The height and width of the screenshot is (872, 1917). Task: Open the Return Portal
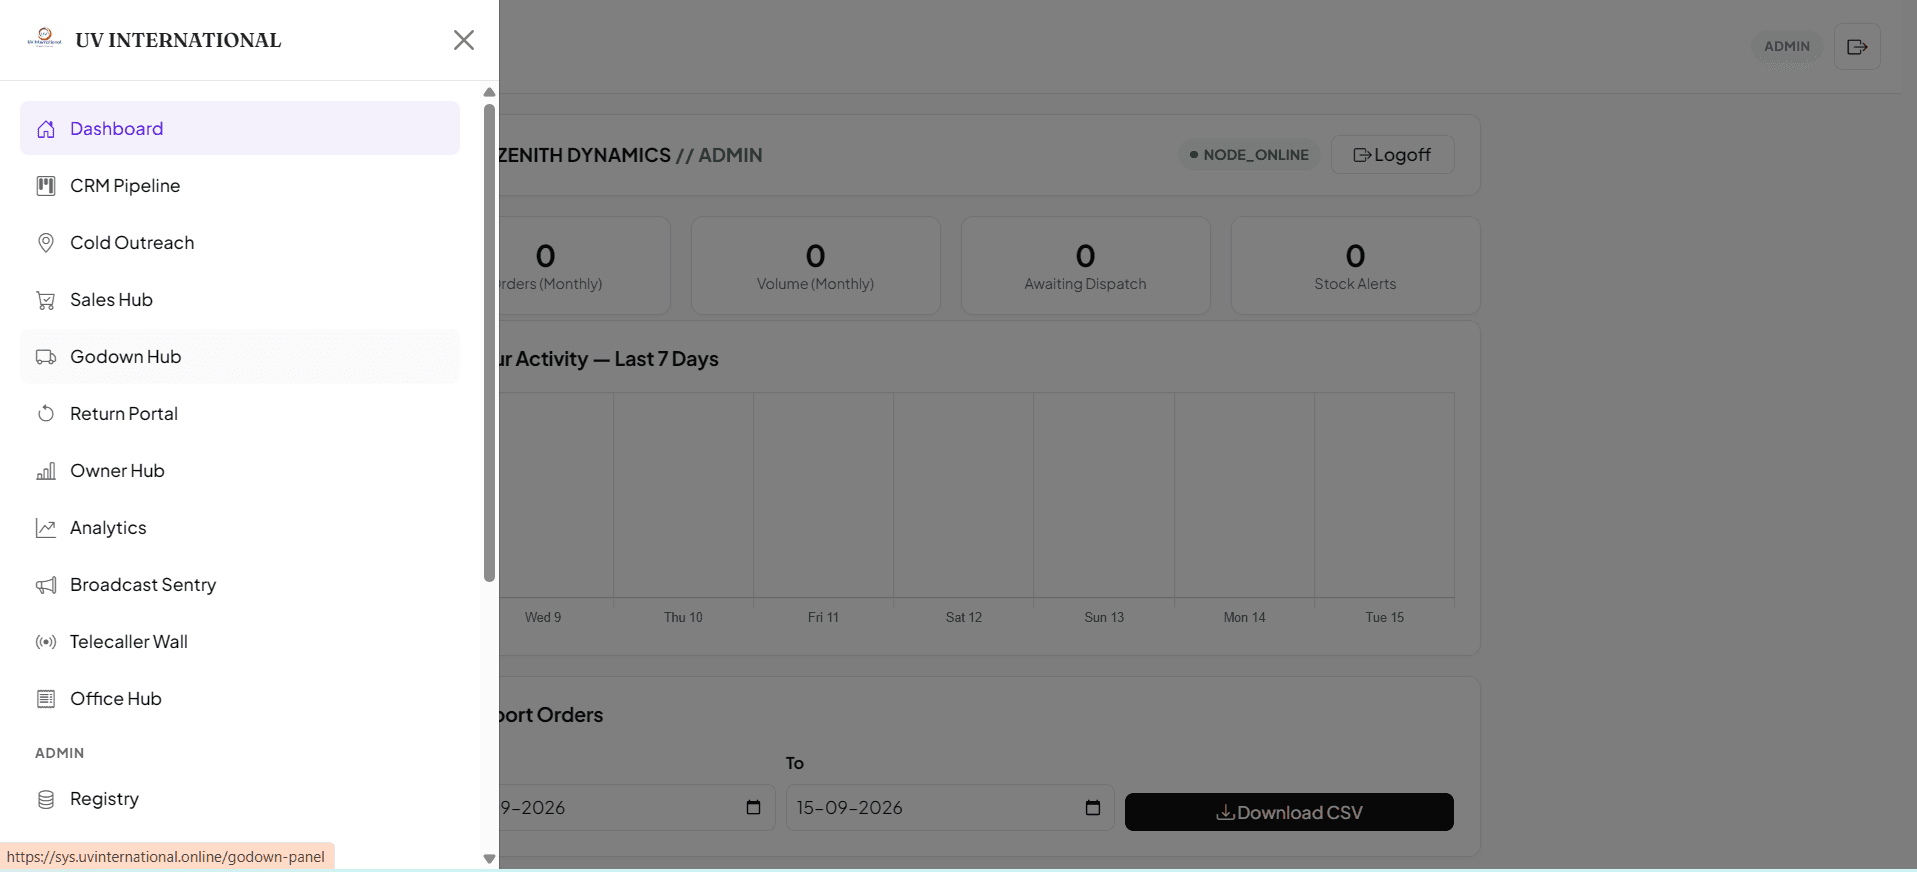(240, 414)
